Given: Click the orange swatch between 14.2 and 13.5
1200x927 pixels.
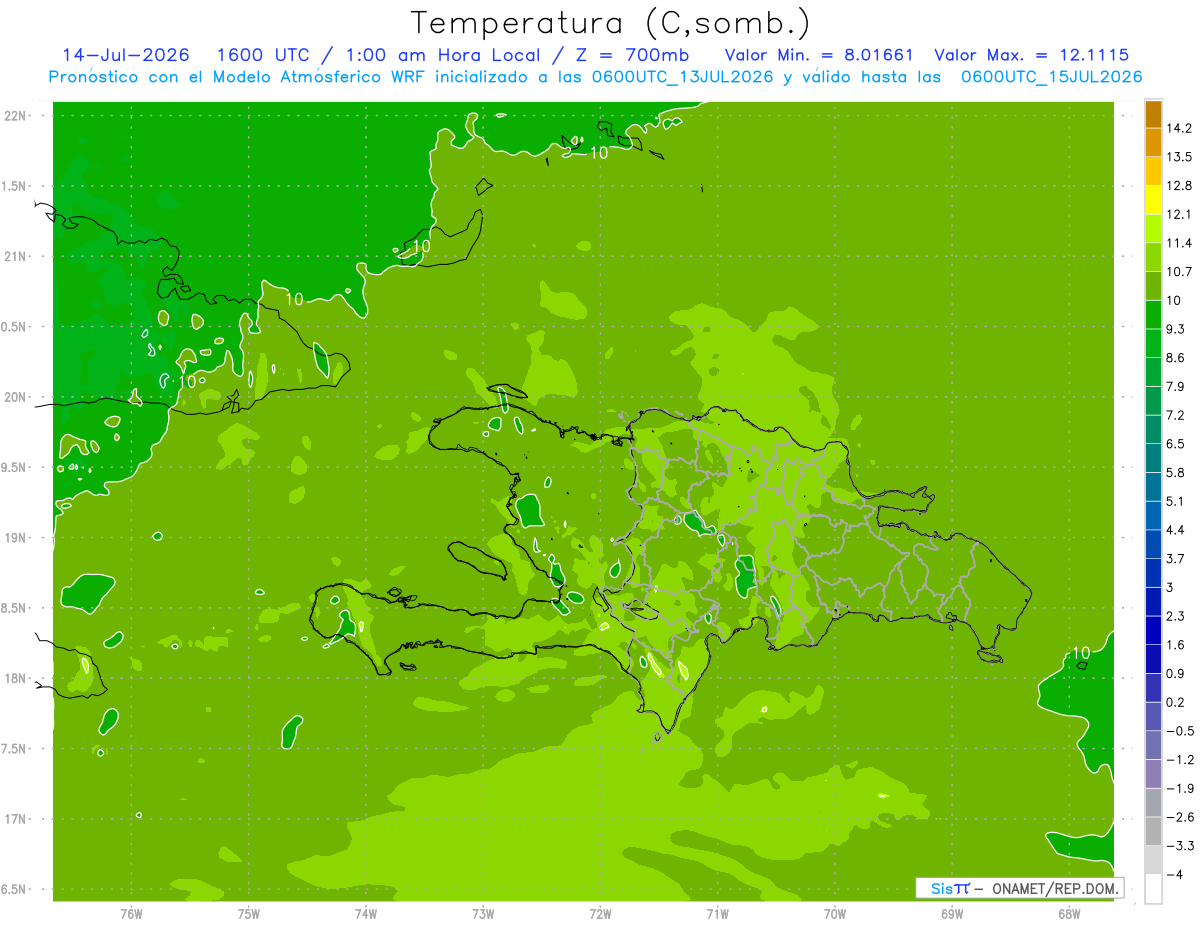Looking at the screenshot, I should tap(1153, 142).
